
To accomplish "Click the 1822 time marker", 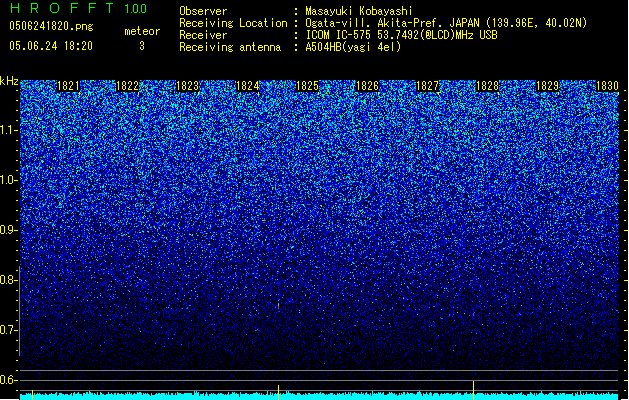I will (127, 86).
